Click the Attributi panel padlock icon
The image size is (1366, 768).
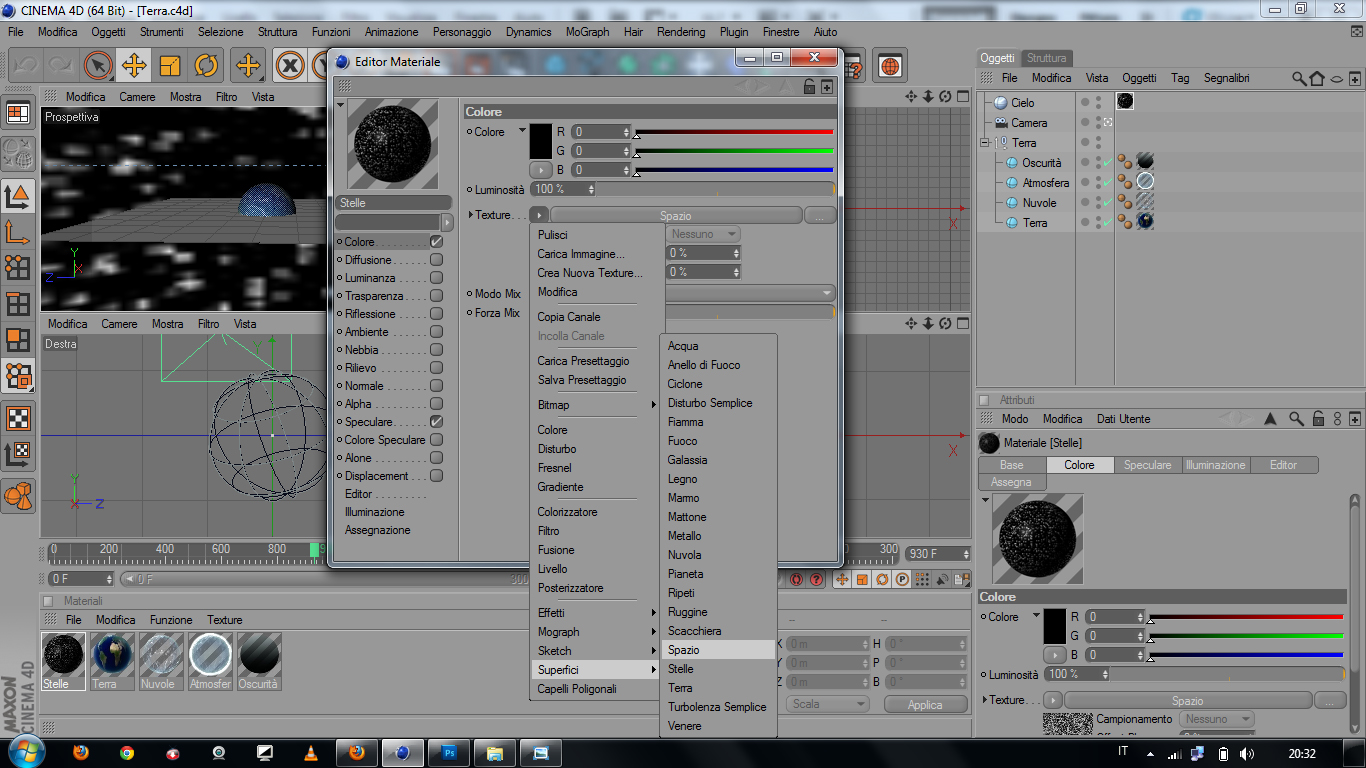pos(1318,419)
